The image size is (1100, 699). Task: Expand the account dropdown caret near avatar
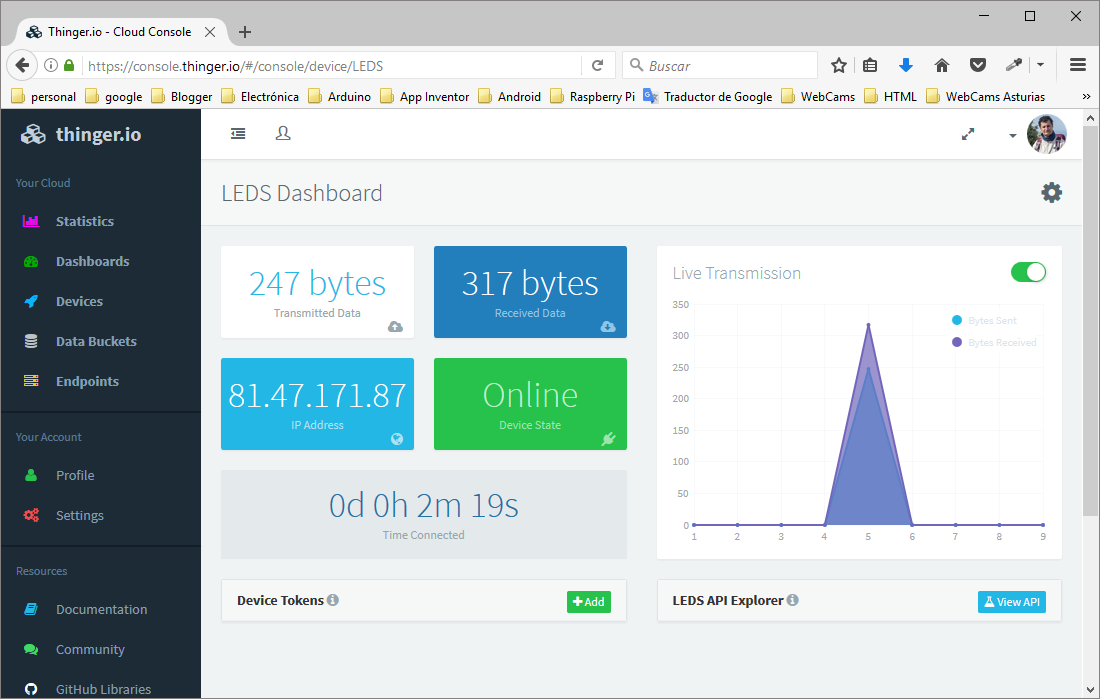(x=1012, y=135)
